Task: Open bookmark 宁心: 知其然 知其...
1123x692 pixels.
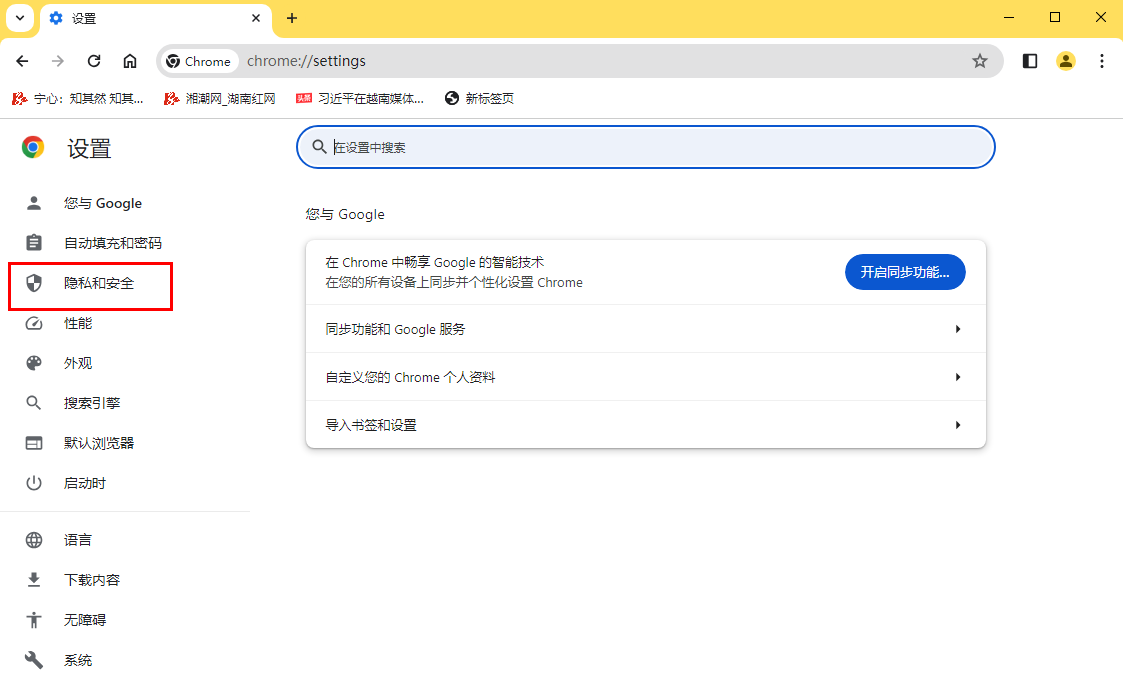Action: 78,98
